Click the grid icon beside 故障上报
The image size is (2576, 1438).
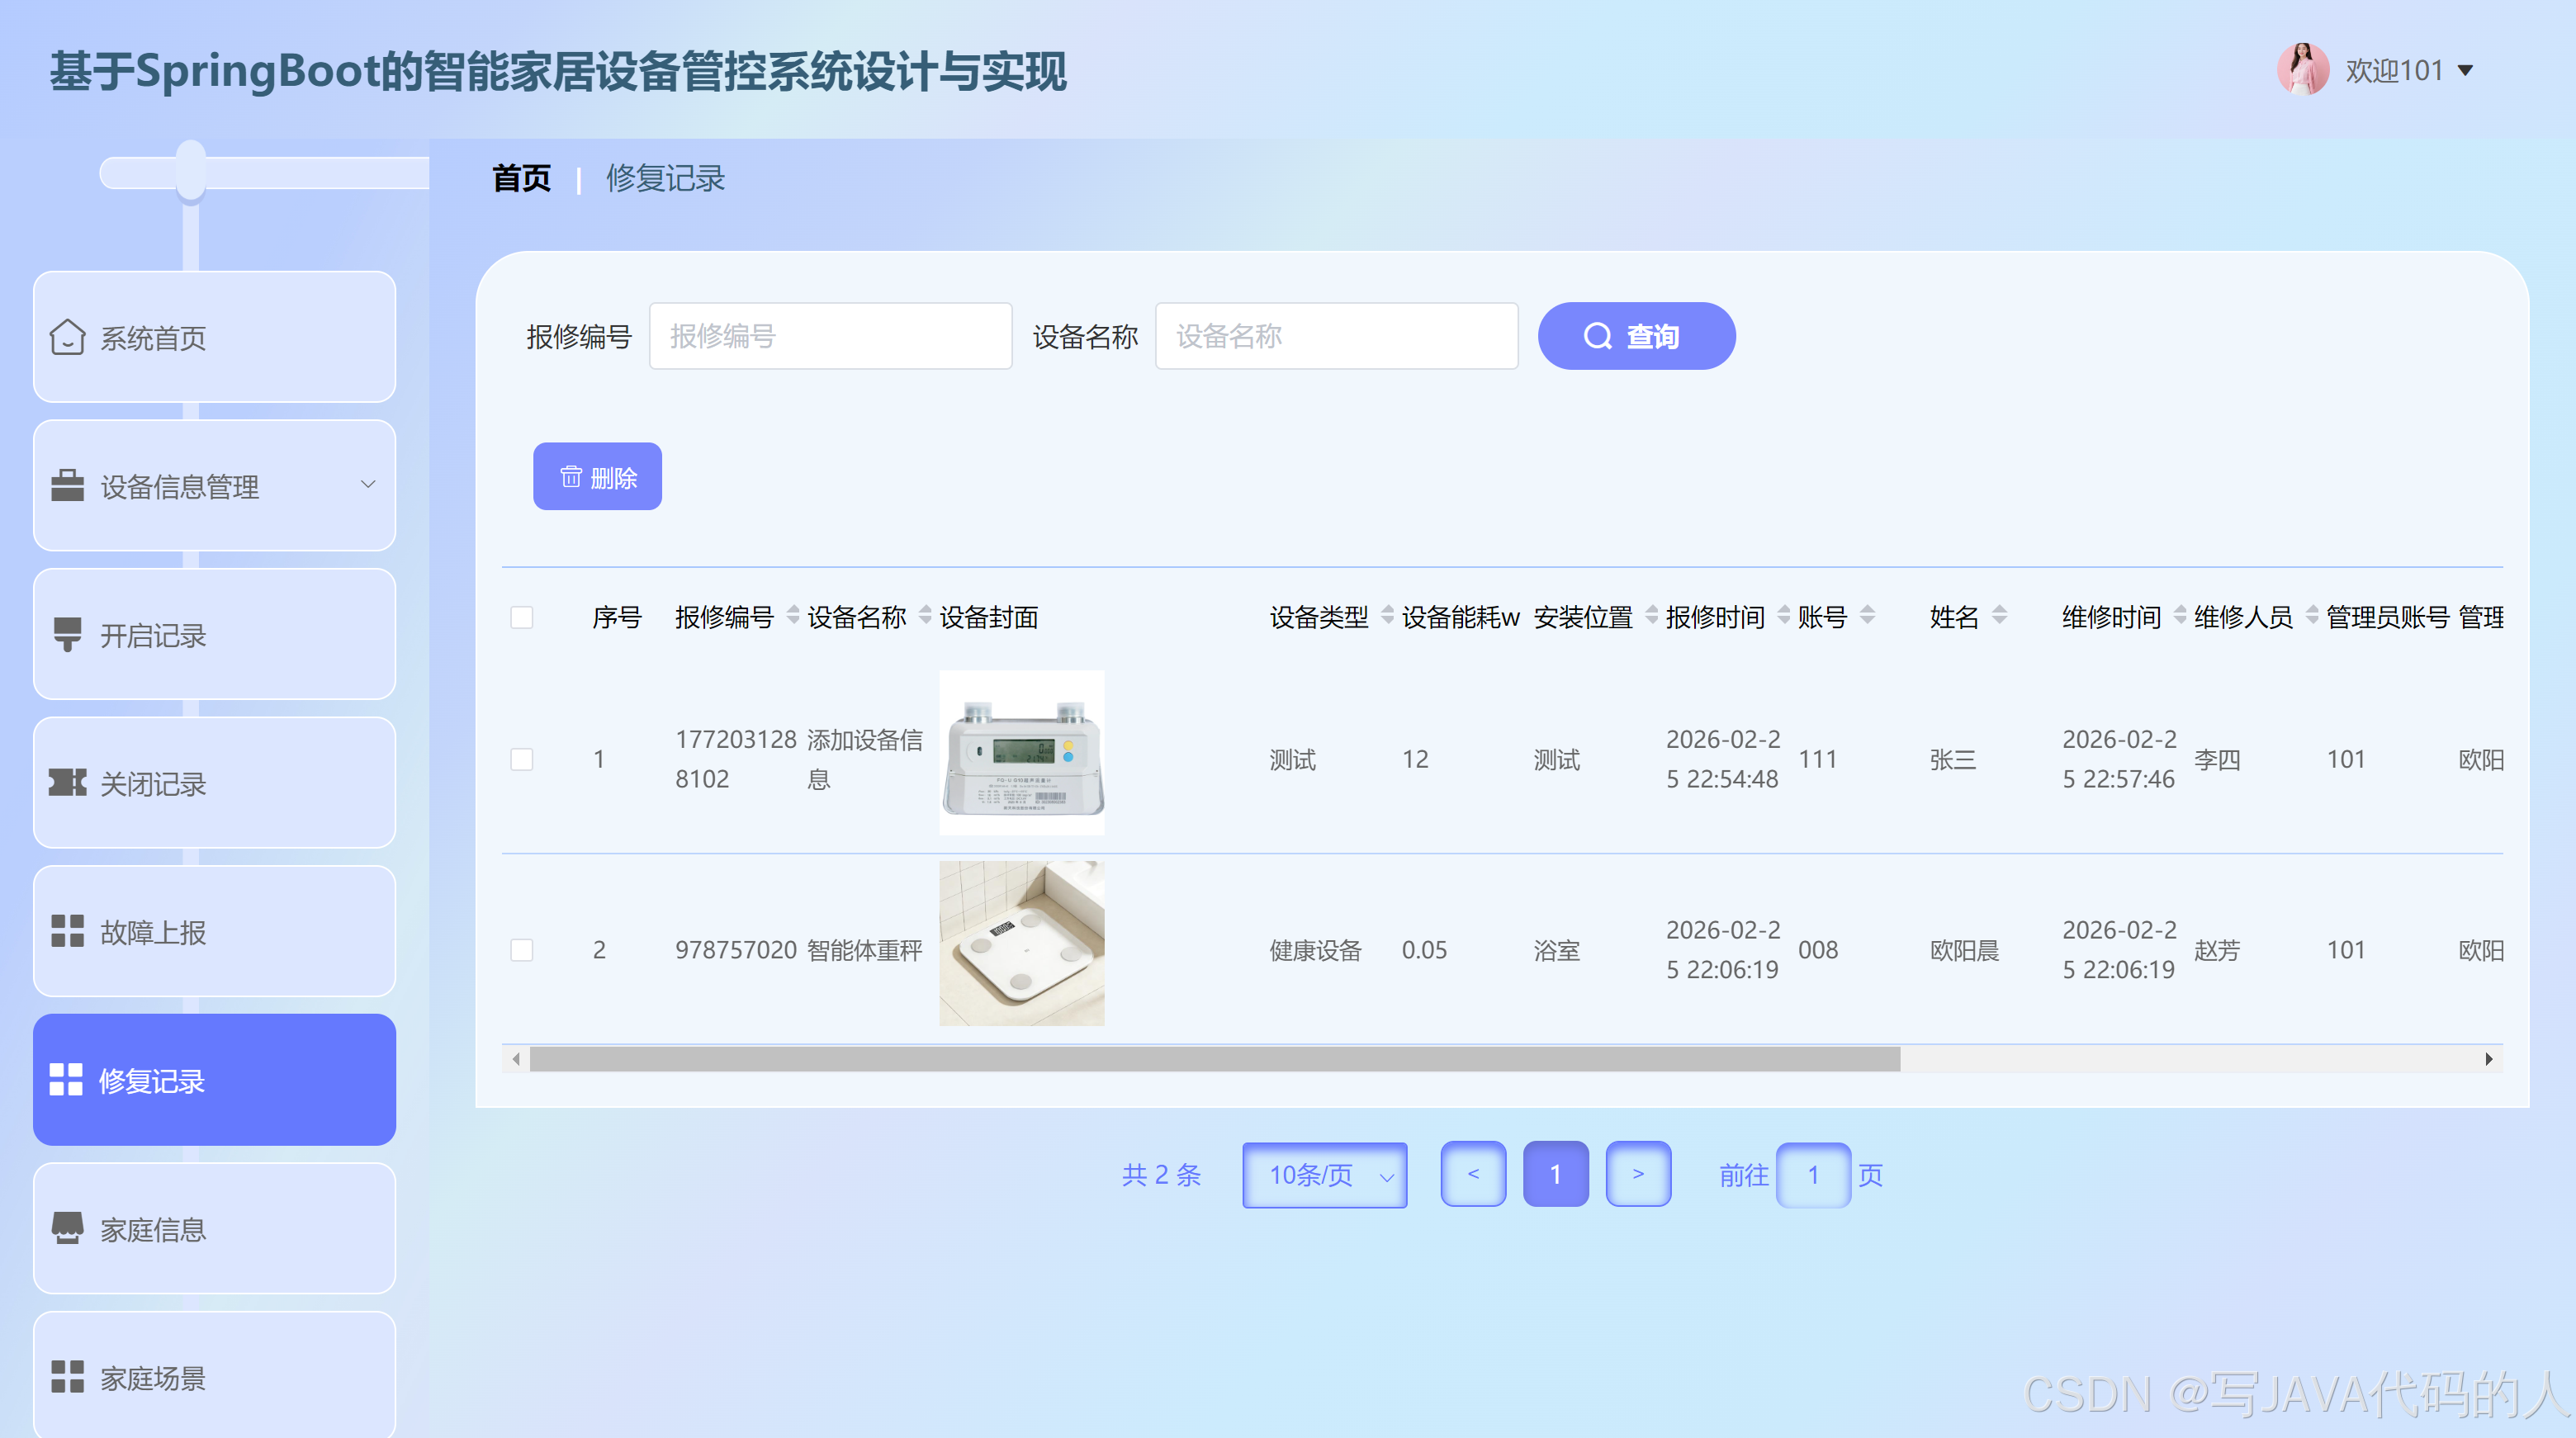click(x=67, y=931)
